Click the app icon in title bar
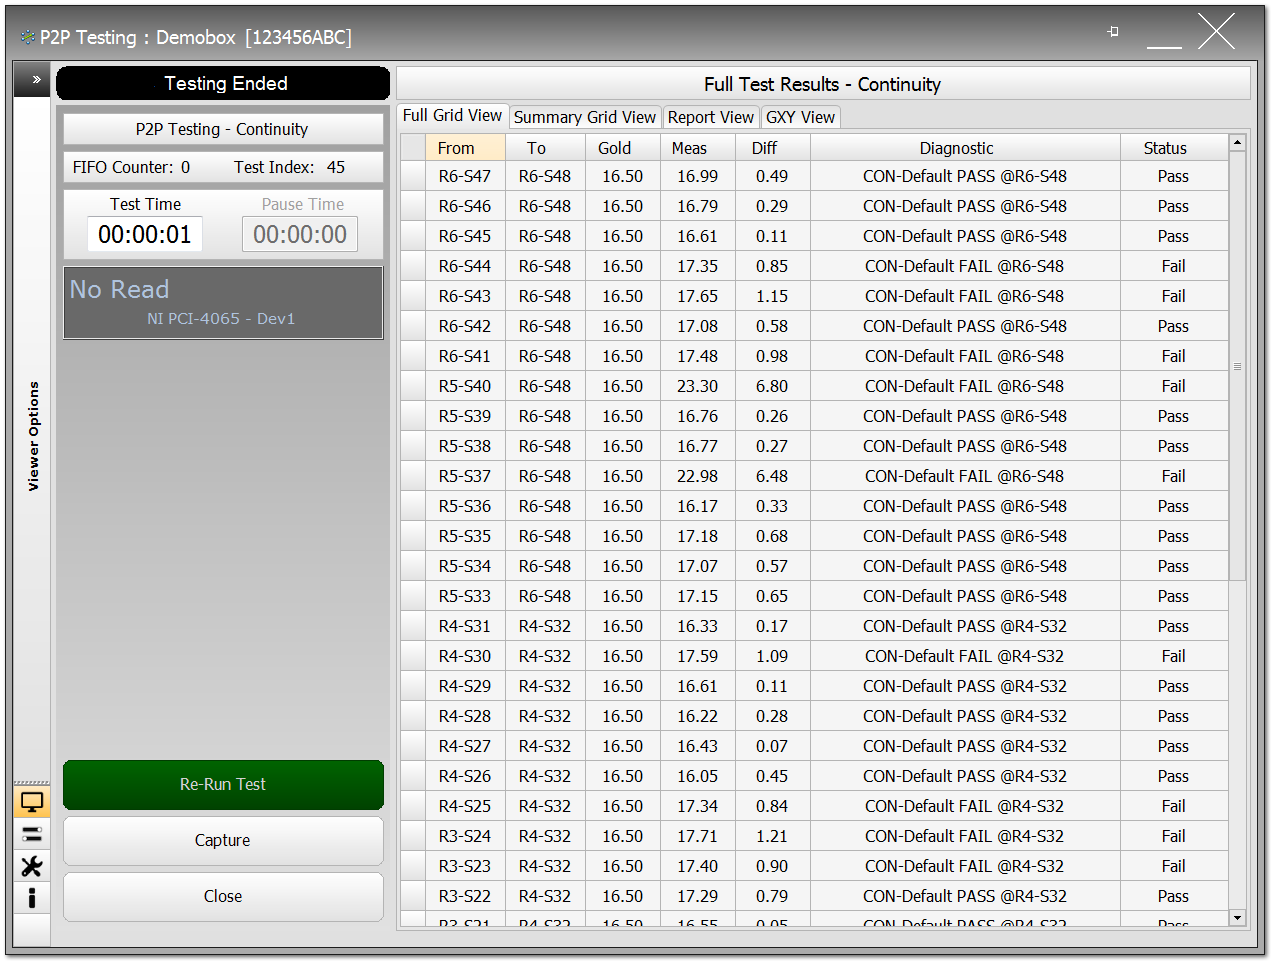Screen dimensions: 1274x964 click(27, 38)
